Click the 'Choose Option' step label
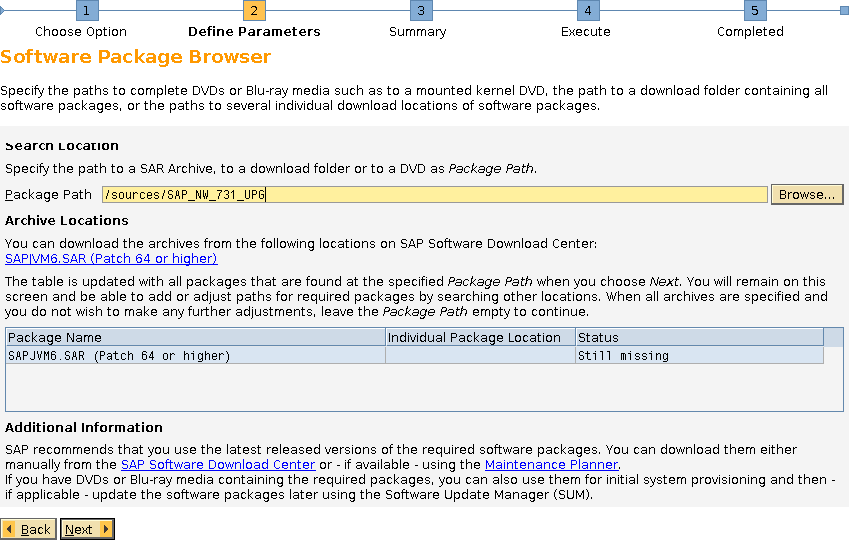The image size is (849, 540). coord(81,31)
